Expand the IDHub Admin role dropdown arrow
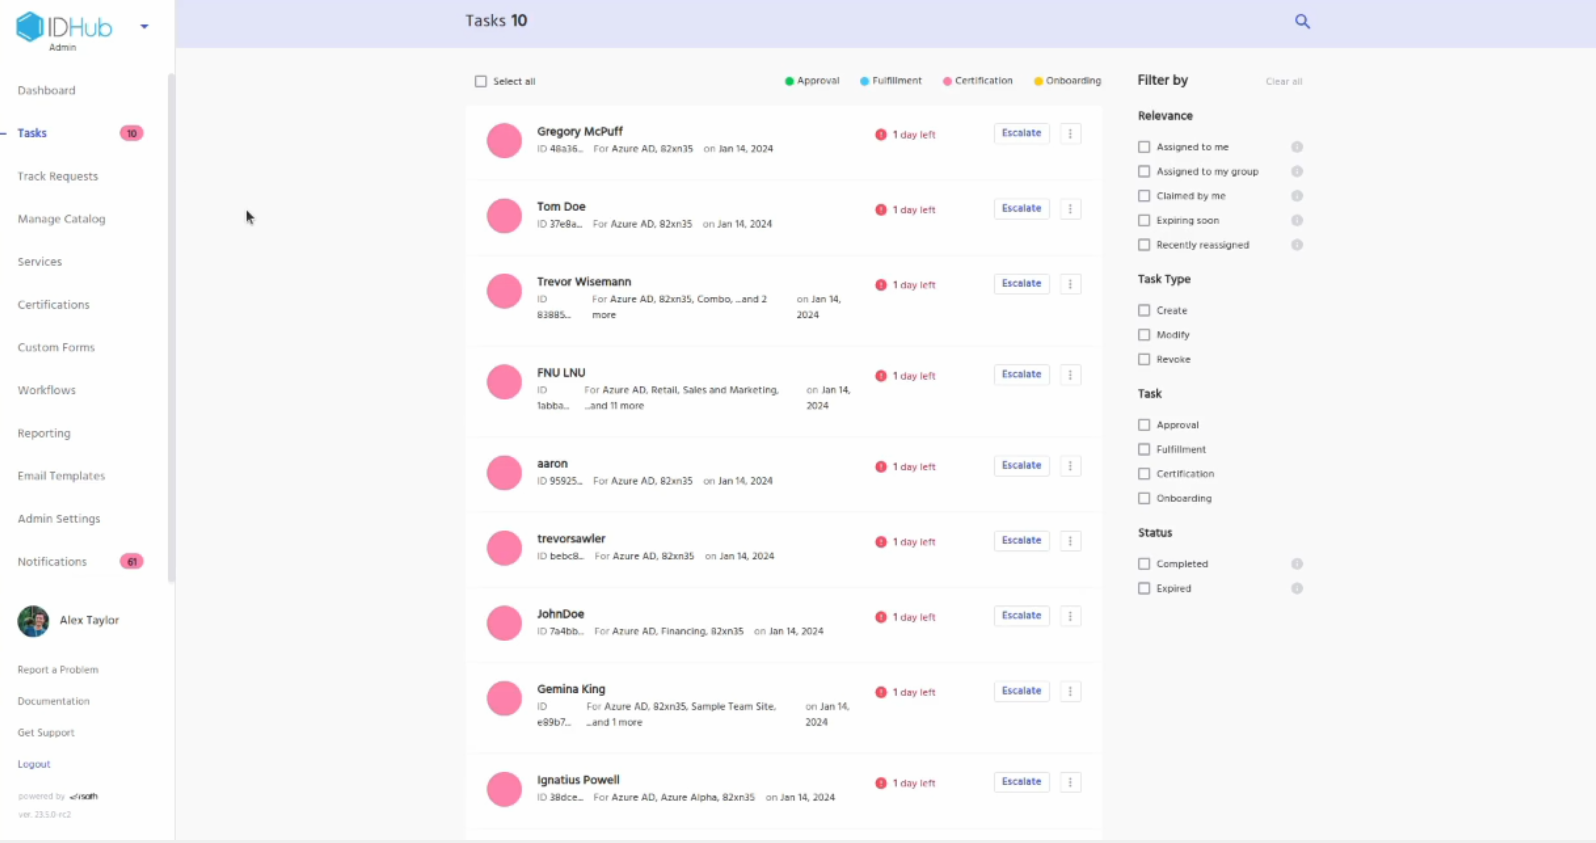The width and height of the screenshot is (1596, 843). (145, 27)
